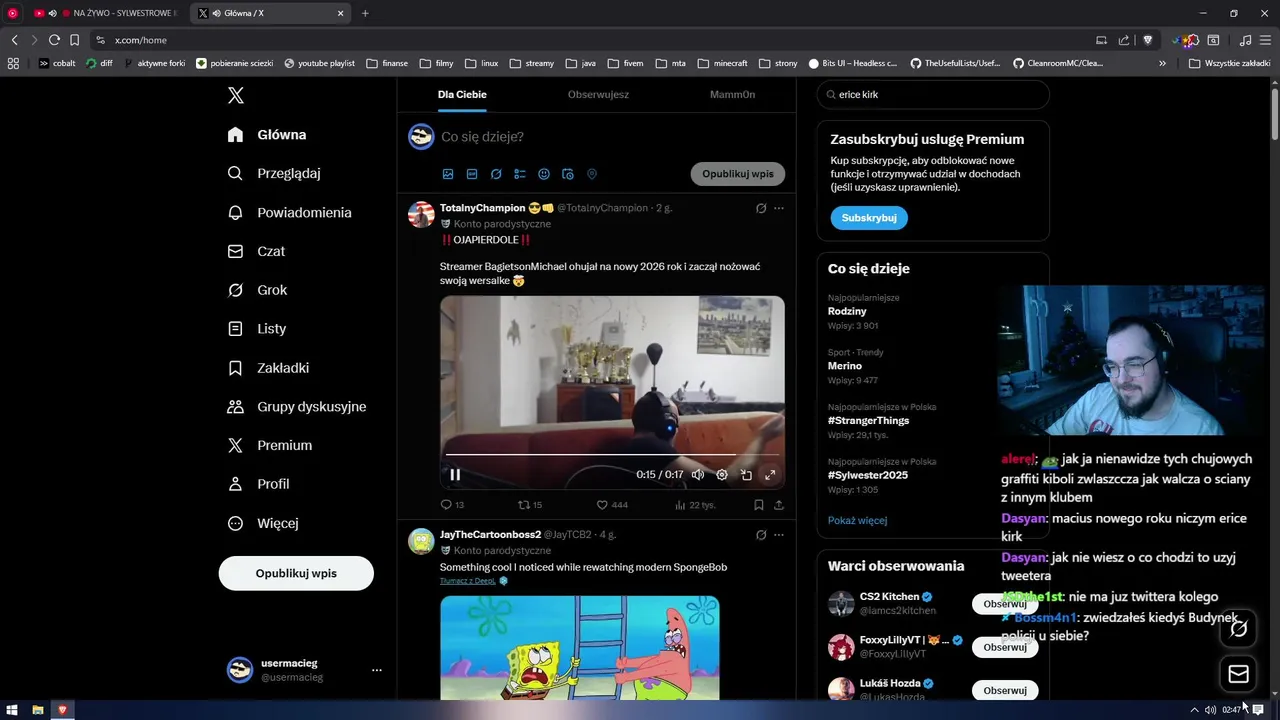Add image media to the post
The height and width of the screenshot is (720, 1280).
tap(448, 174)
